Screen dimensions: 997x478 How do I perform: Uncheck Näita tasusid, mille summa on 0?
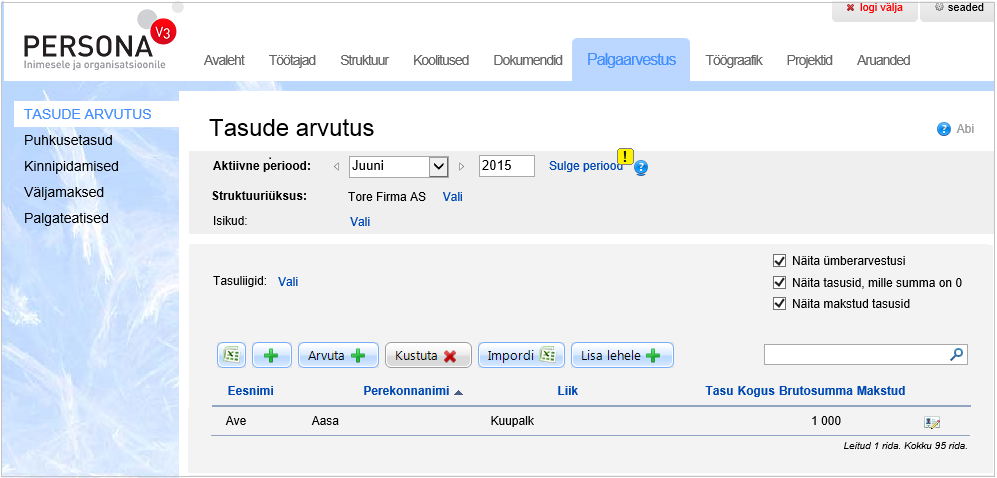780,282
